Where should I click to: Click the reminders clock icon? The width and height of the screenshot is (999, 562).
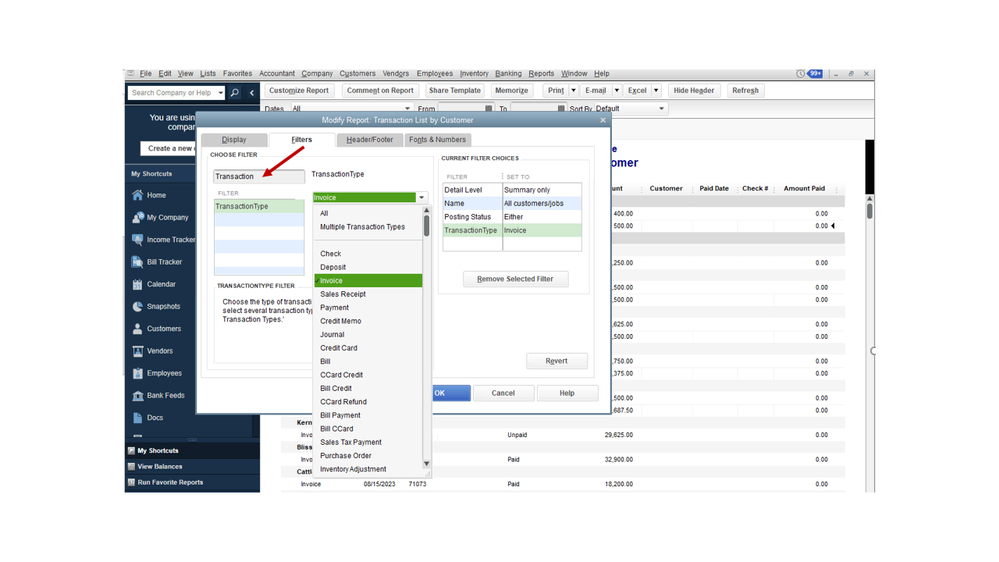[x=800, y=74]
